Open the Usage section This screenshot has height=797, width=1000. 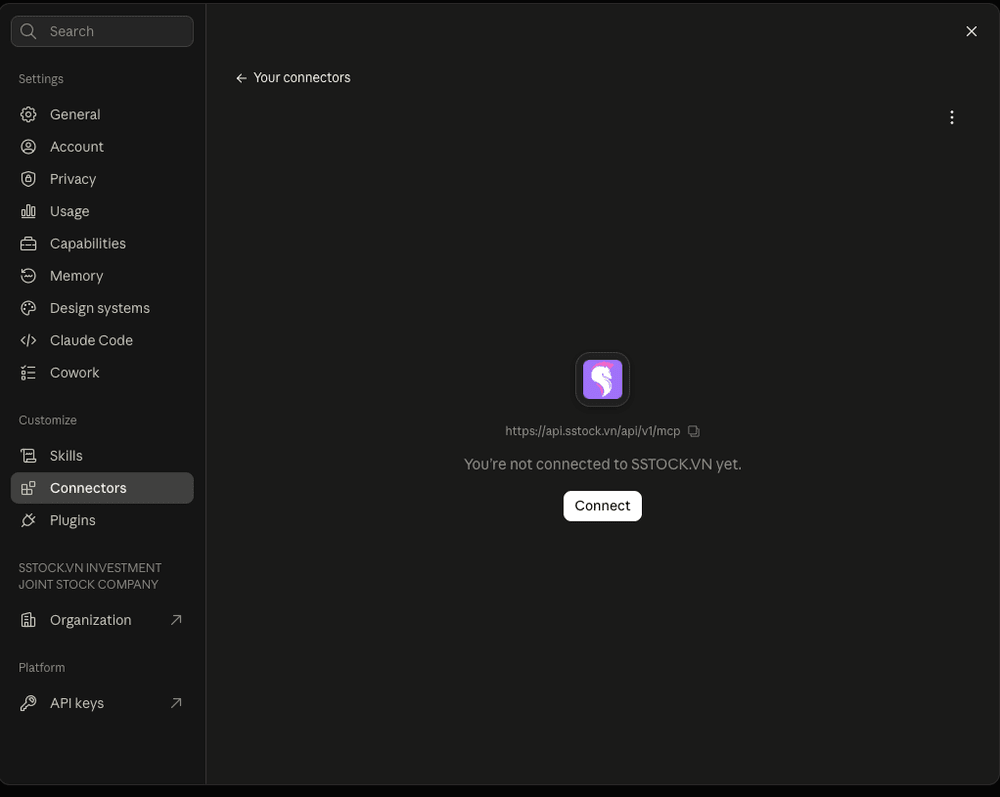tap(102, 211)
